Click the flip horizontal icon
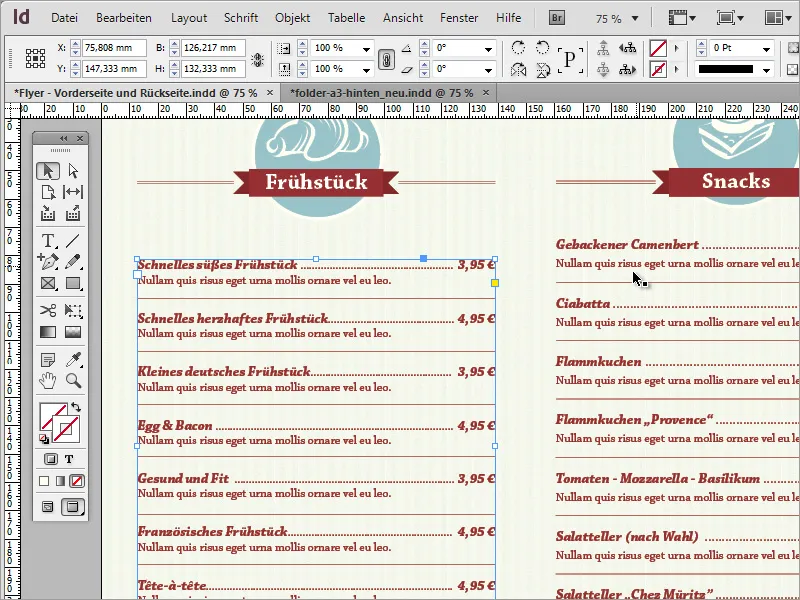 (x=518, y=69)
